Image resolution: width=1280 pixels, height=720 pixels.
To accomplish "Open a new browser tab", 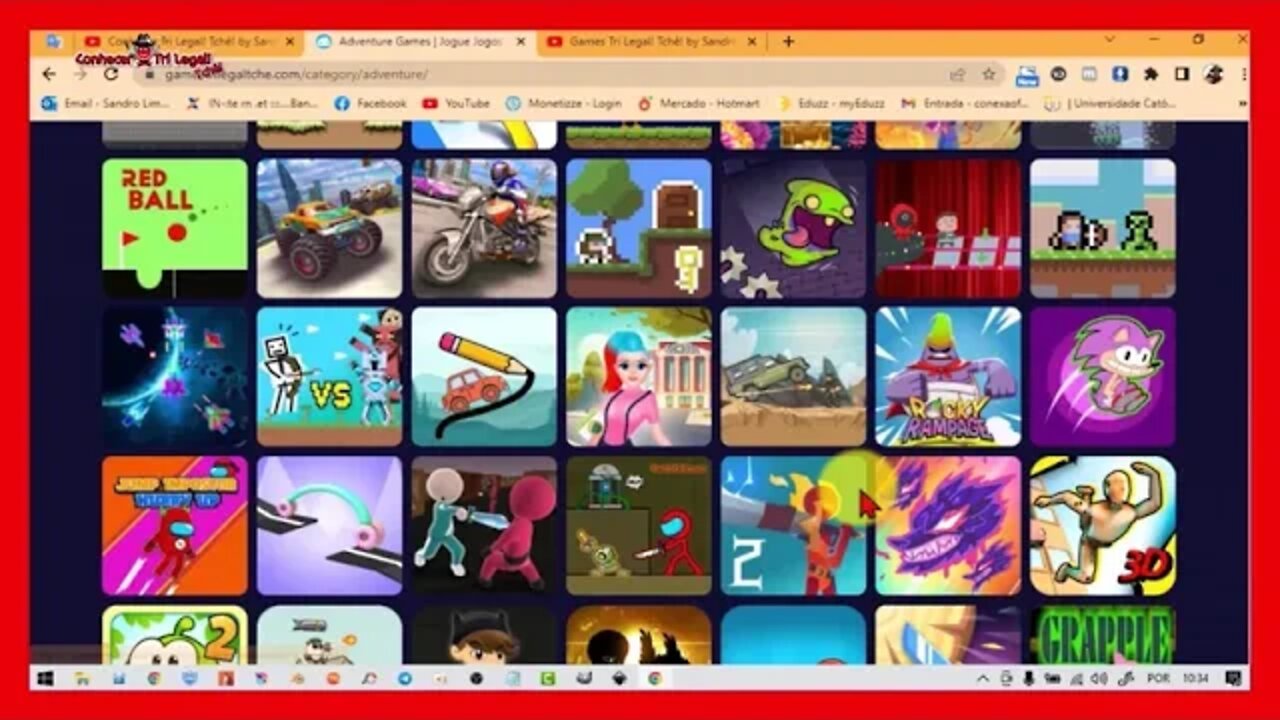I will tap(788, 42).
